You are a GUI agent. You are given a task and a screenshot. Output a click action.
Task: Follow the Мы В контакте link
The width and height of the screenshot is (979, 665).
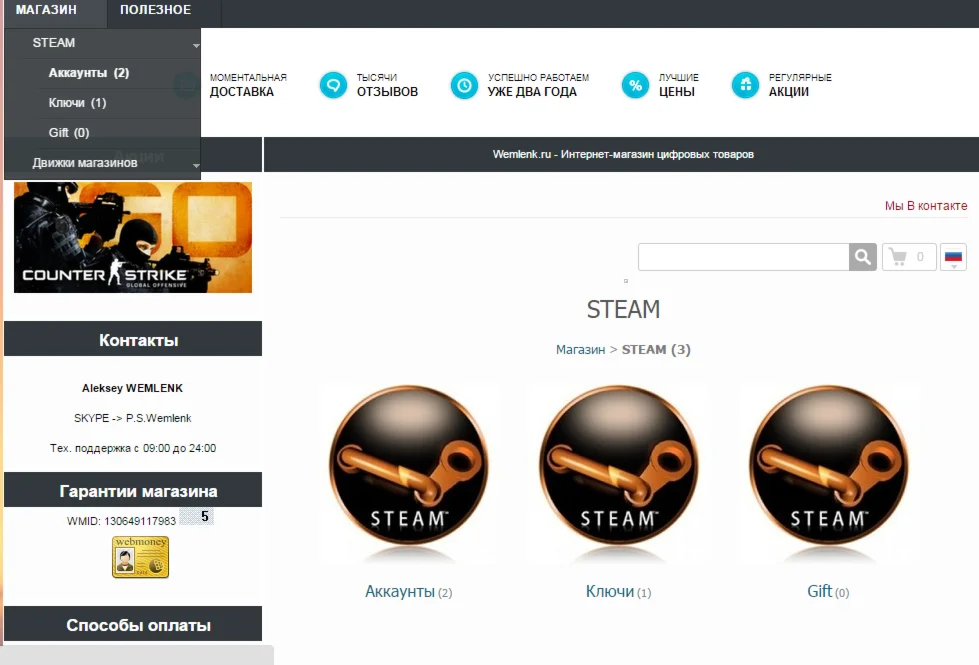926,206
